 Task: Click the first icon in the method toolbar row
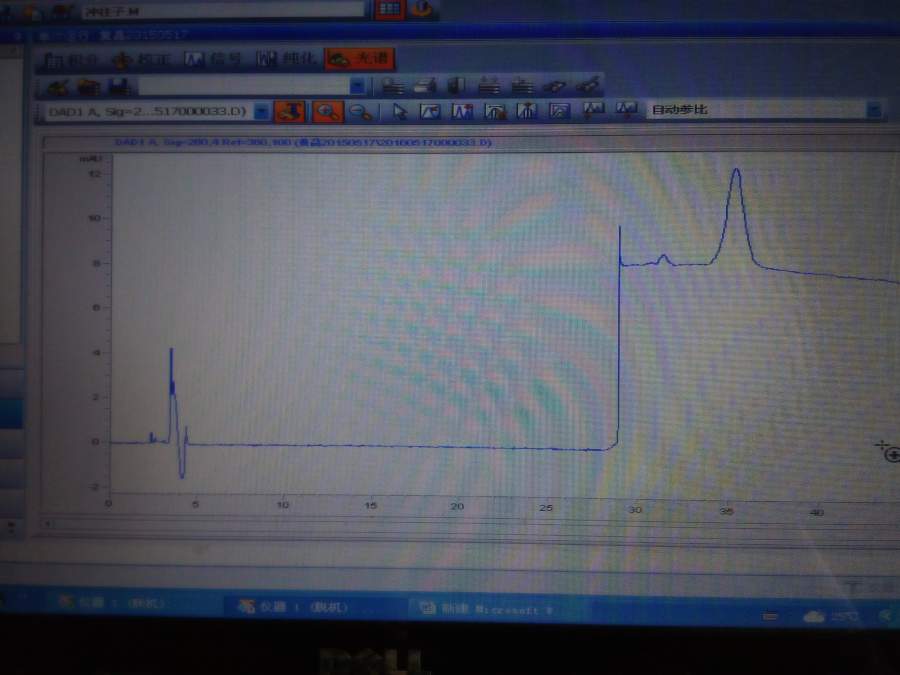[58, 87]
